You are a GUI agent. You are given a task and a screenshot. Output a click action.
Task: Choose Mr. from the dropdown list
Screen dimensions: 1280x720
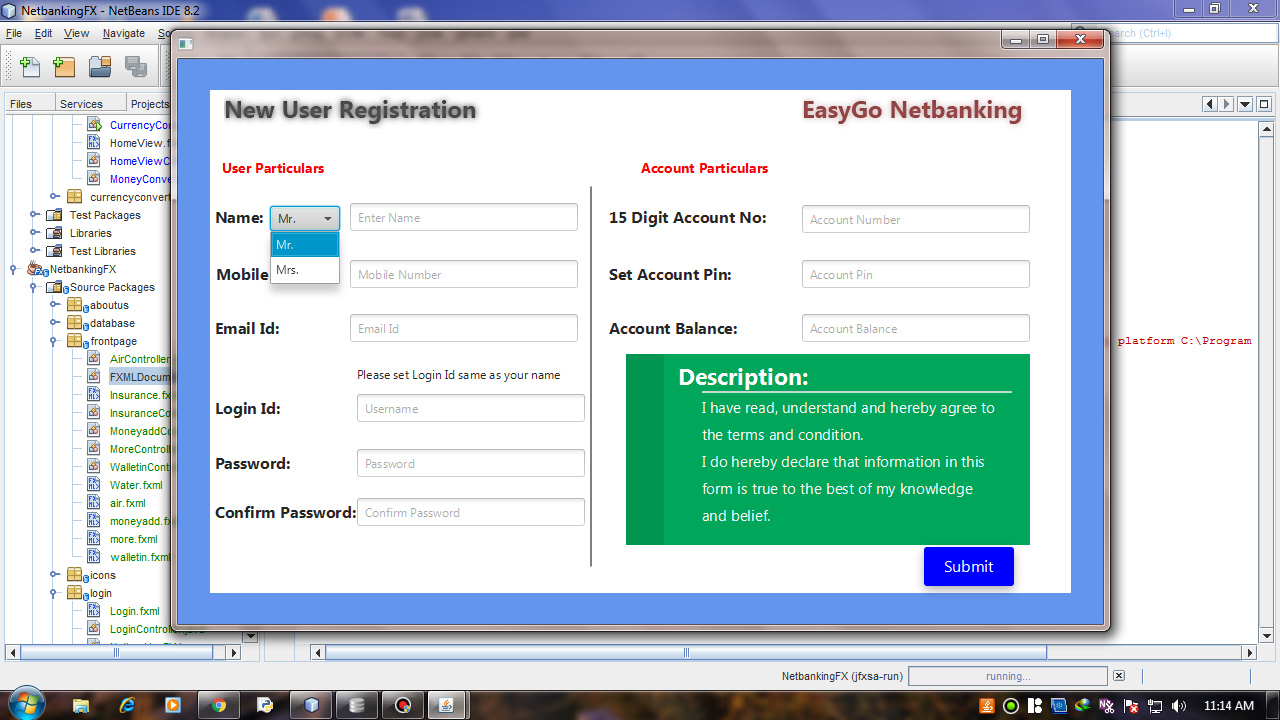305,244
